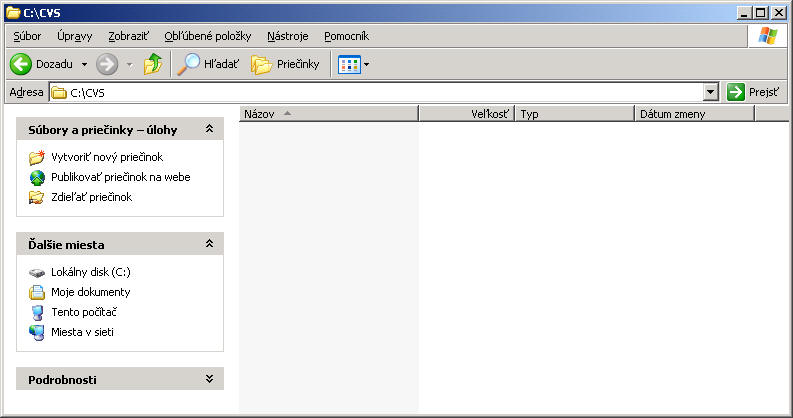Sort by the Typ column header

pyautogui.click(x=575, y=114)
